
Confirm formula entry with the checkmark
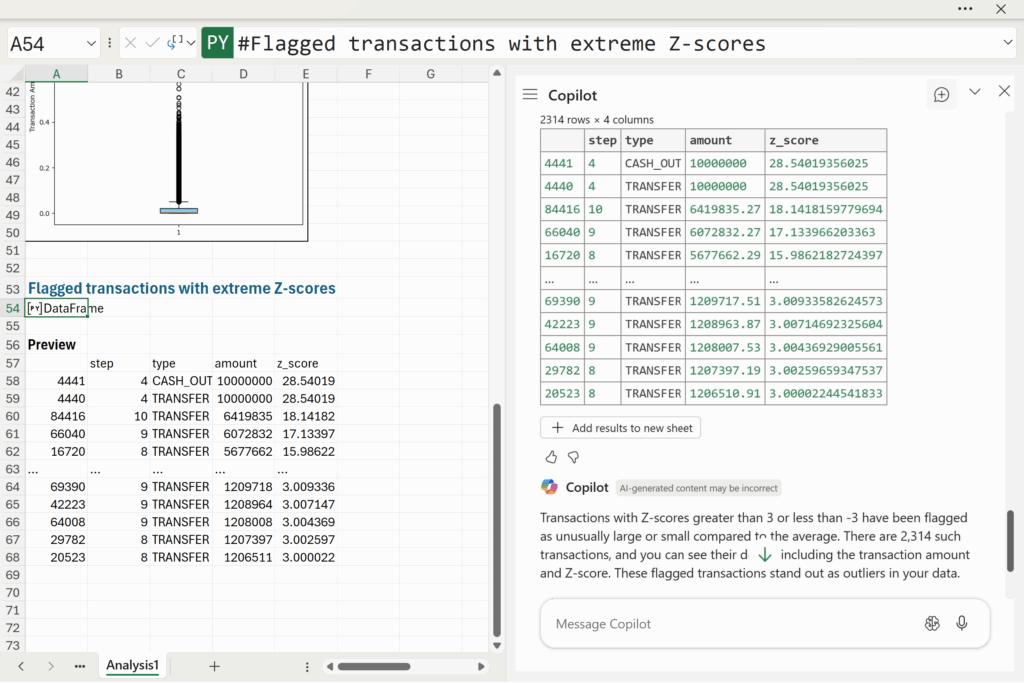[152, 43]
